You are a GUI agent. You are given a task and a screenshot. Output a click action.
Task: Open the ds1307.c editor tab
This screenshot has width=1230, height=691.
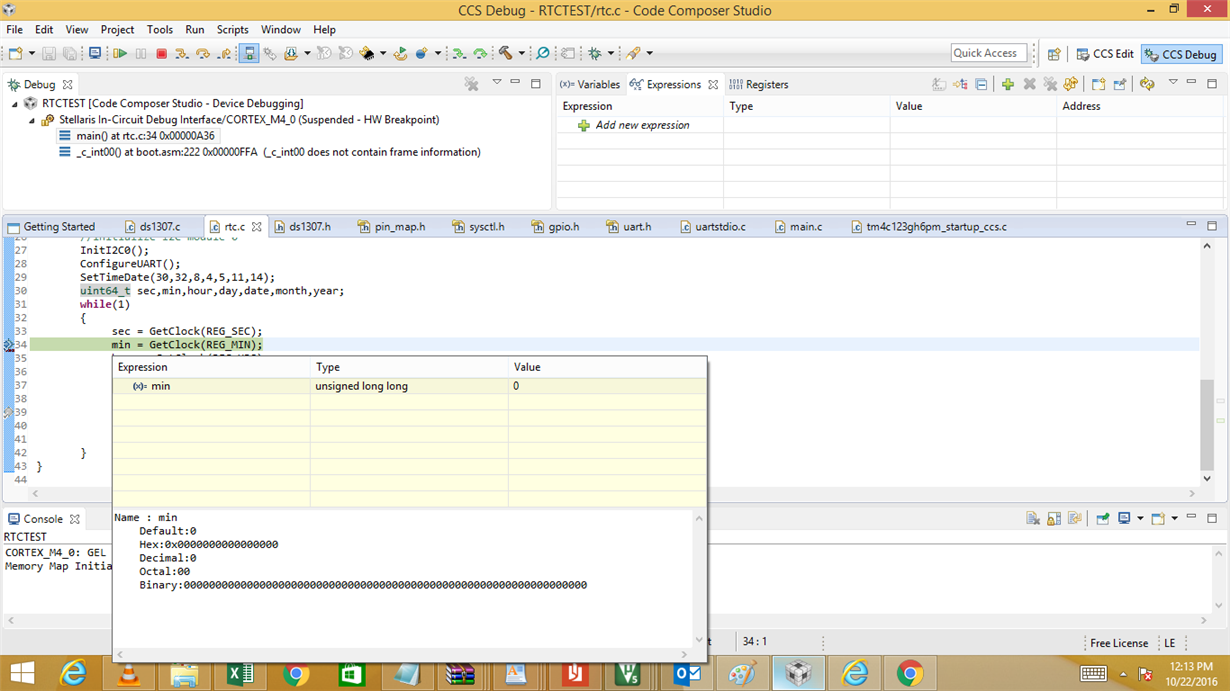tap(153, 227)
